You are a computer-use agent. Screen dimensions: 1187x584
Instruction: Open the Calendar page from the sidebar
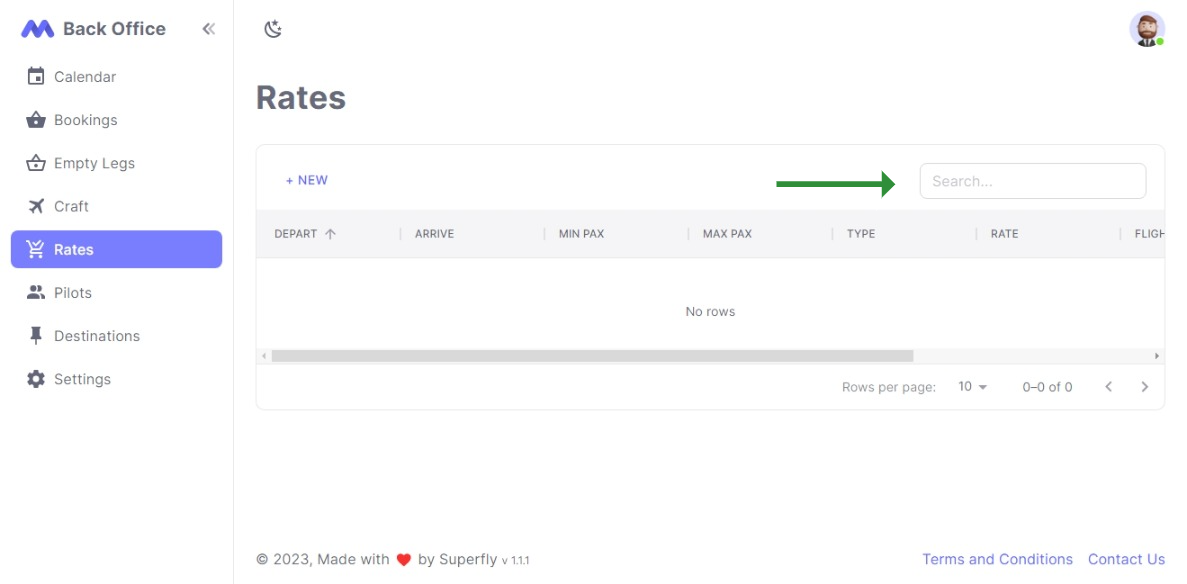84,76
